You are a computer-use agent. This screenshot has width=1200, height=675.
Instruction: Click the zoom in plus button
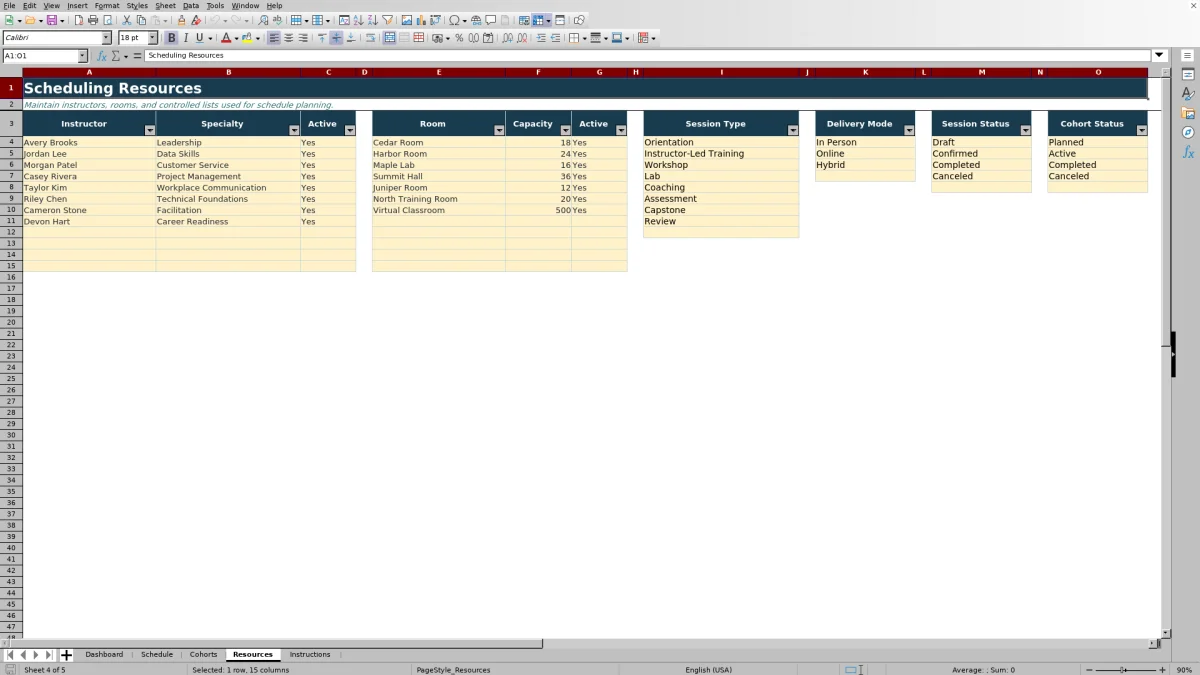tap(1162, 670)
